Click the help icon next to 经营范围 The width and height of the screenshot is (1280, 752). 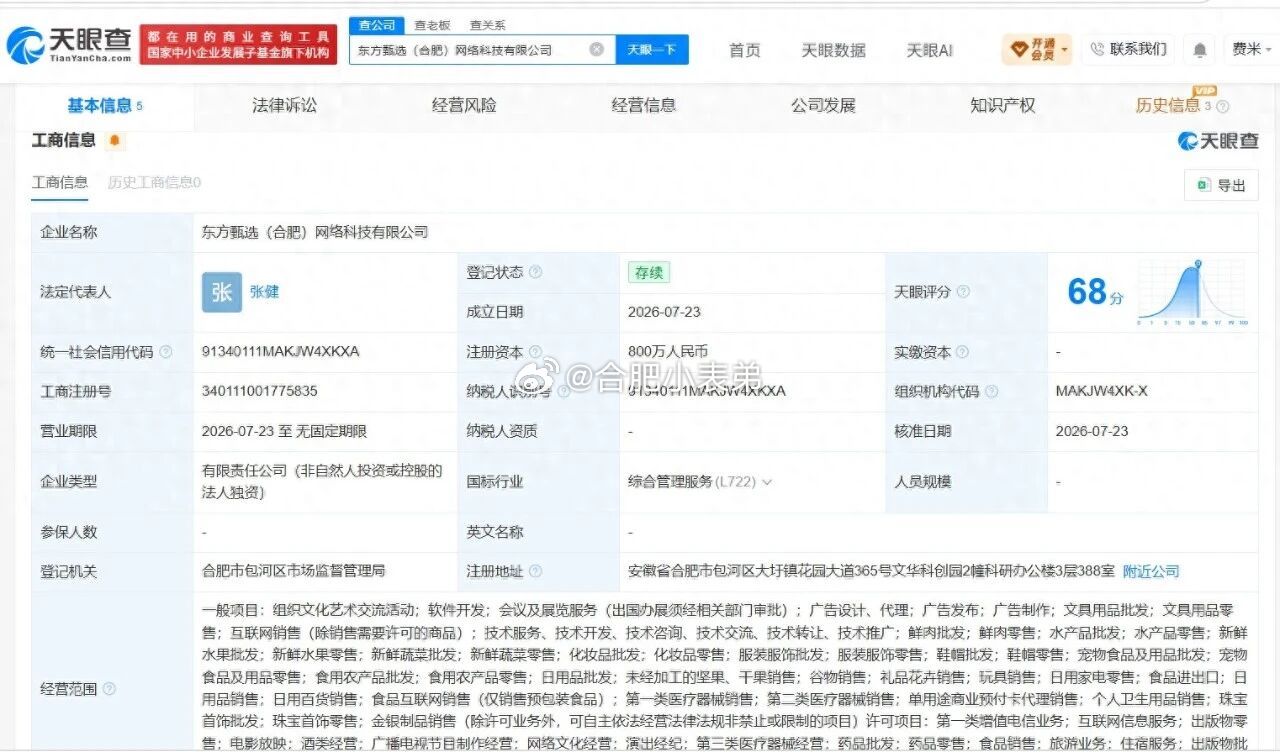(x=109, y=689)
